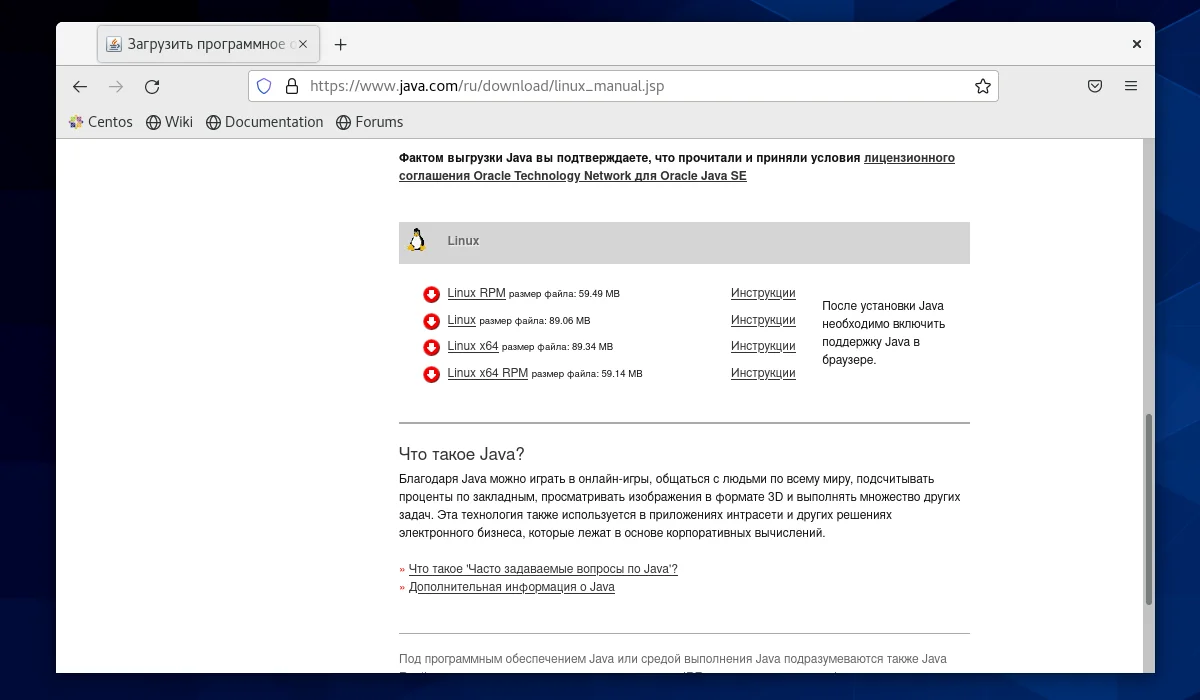1200x700 pixels.
Task: Click the Linux section header label
Action: pyautogui.click(x=463, y=241)
